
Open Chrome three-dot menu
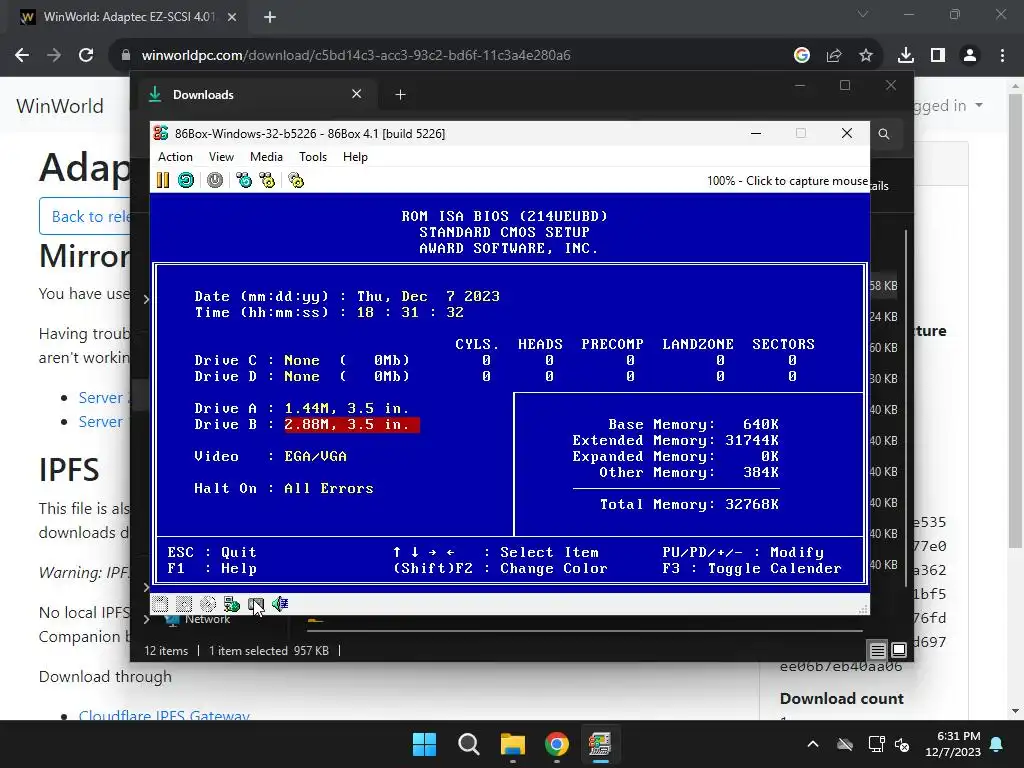pyautogui.click(x=1002, y=56)
